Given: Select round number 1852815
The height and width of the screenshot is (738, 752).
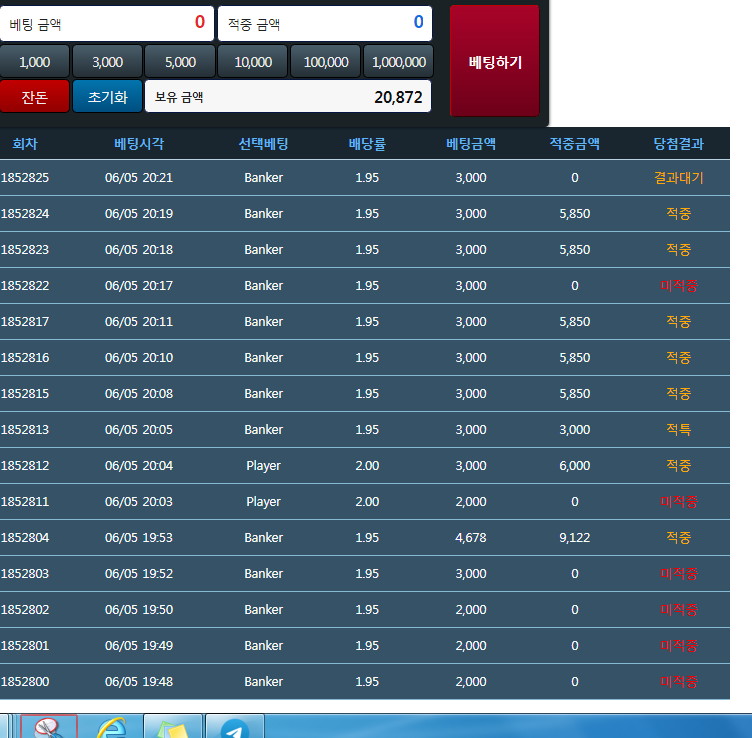Looking at the screenshot, I should tap(25, 393).
